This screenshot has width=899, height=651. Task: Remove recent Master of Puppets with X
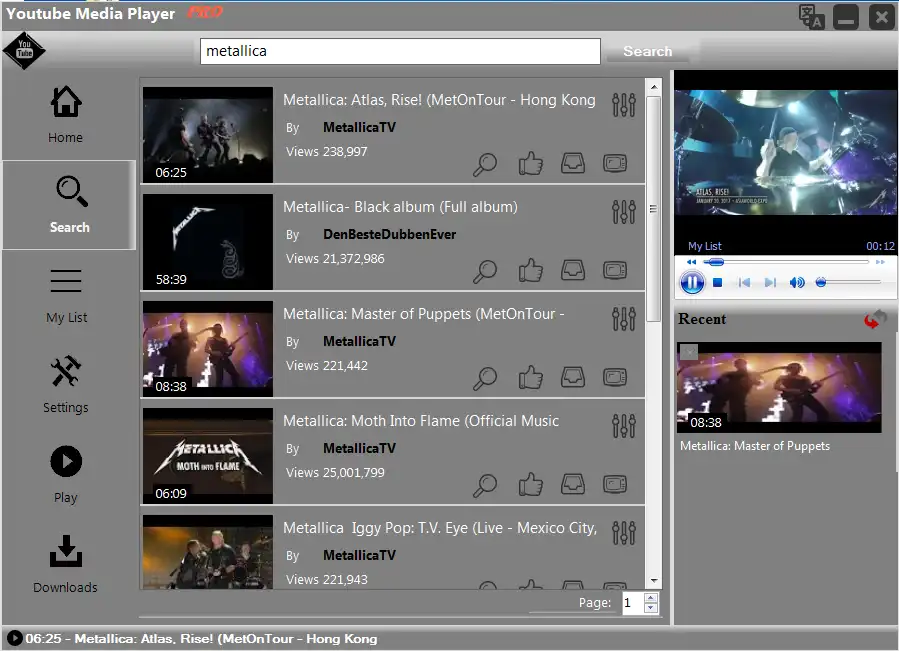coord(689,352)
